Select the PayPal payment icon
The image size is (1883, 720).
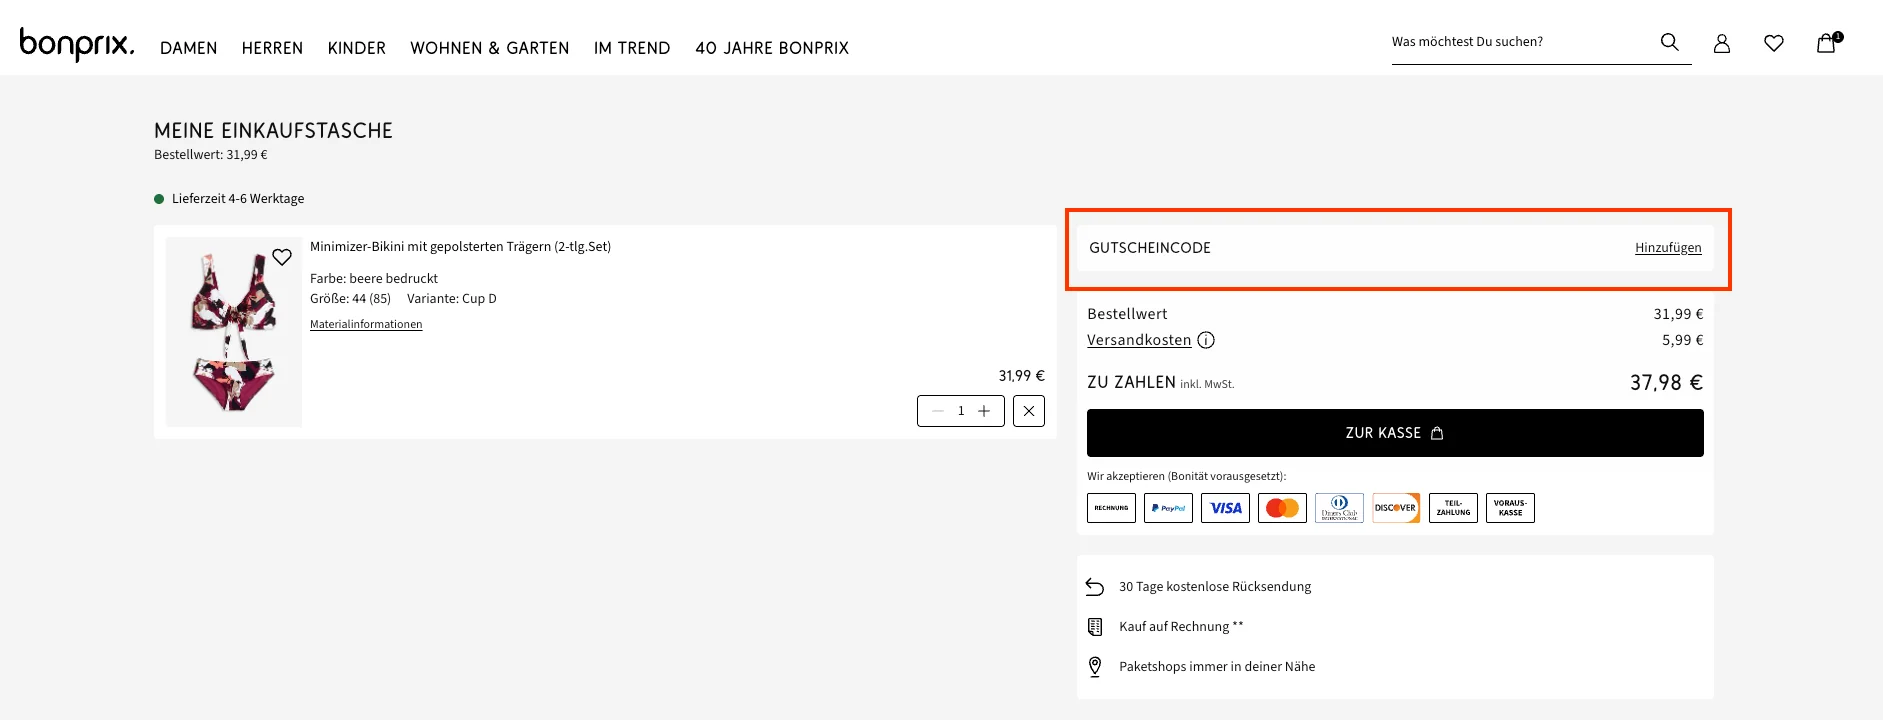pyautogui.click(x=1168, y=508)
